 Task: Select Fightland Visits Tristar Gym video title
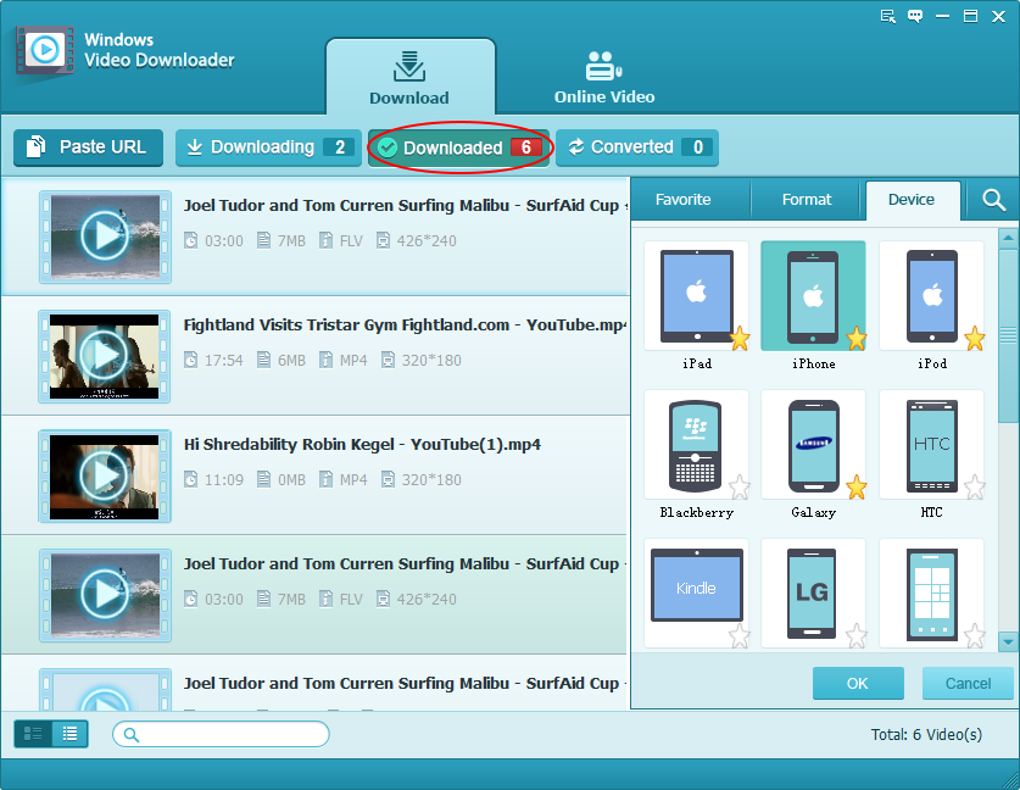click(x=406, y=325)
